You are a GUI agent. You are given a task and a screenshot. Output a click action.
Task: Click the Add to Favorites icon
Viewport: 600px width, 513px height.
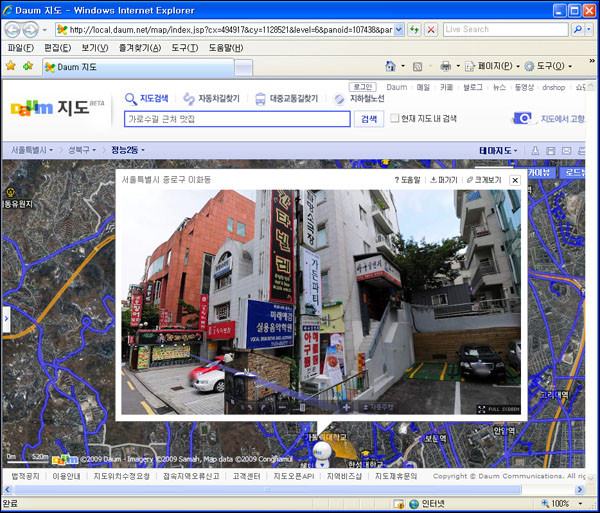pos(28,66)
